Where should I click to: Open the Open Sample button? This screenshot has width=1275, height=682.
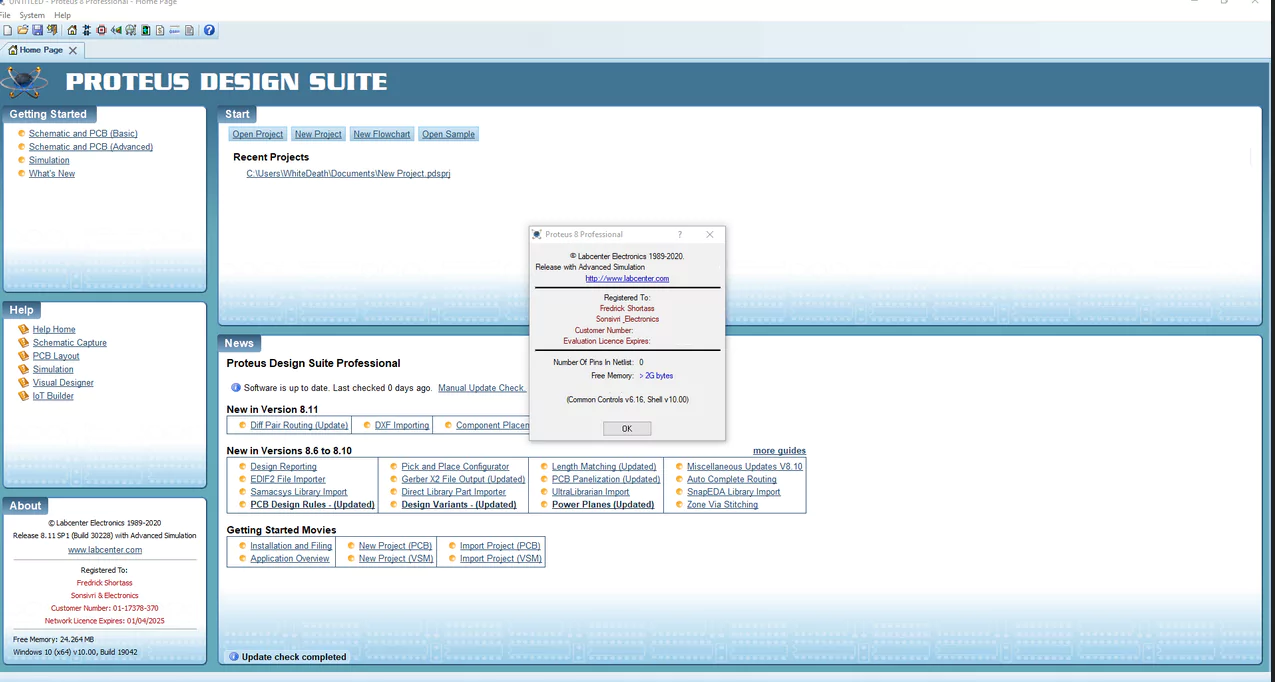(448, 134)
